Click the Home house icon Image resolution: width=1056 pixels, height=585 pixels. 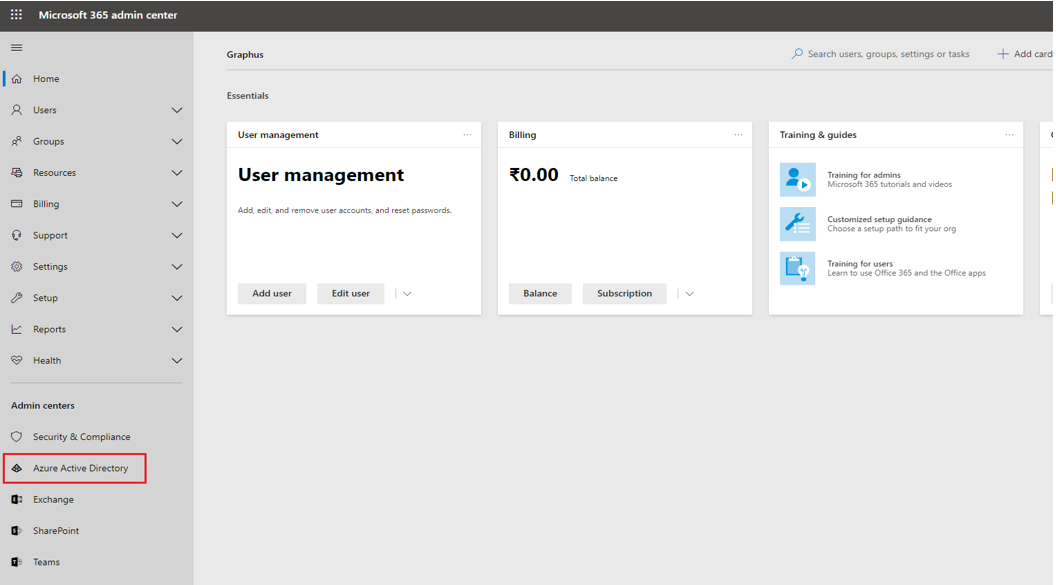pyautogui.click(x=17, y=79)
